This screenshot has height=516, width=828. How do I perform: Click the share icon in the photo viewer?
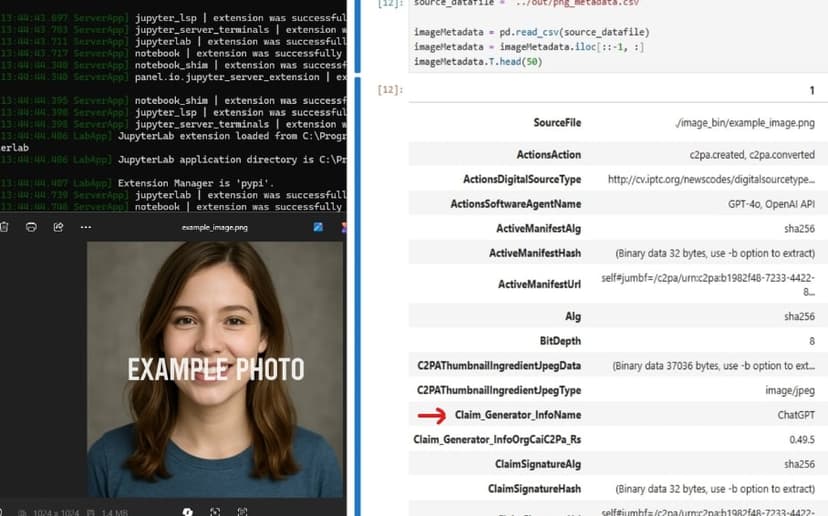click(x=58, y=227)
